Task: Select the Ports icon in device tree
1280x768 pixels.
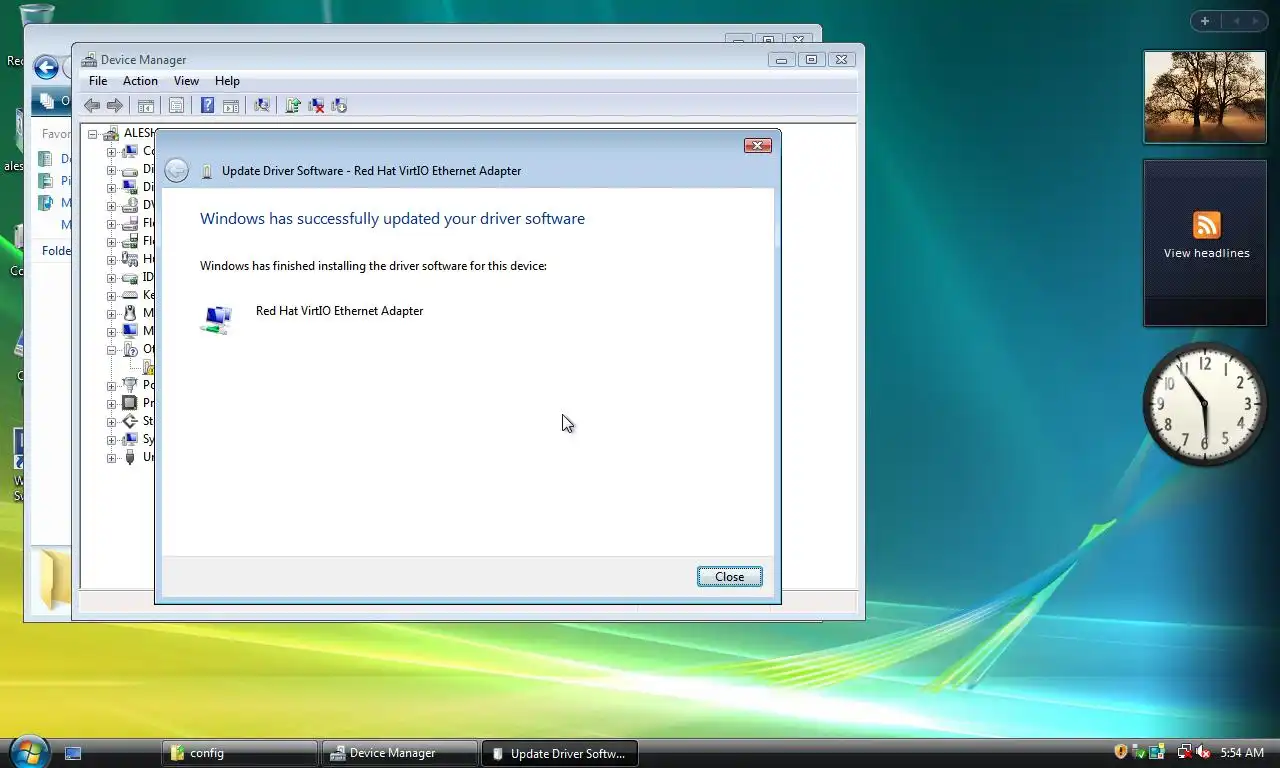Action: click(130, 385)
